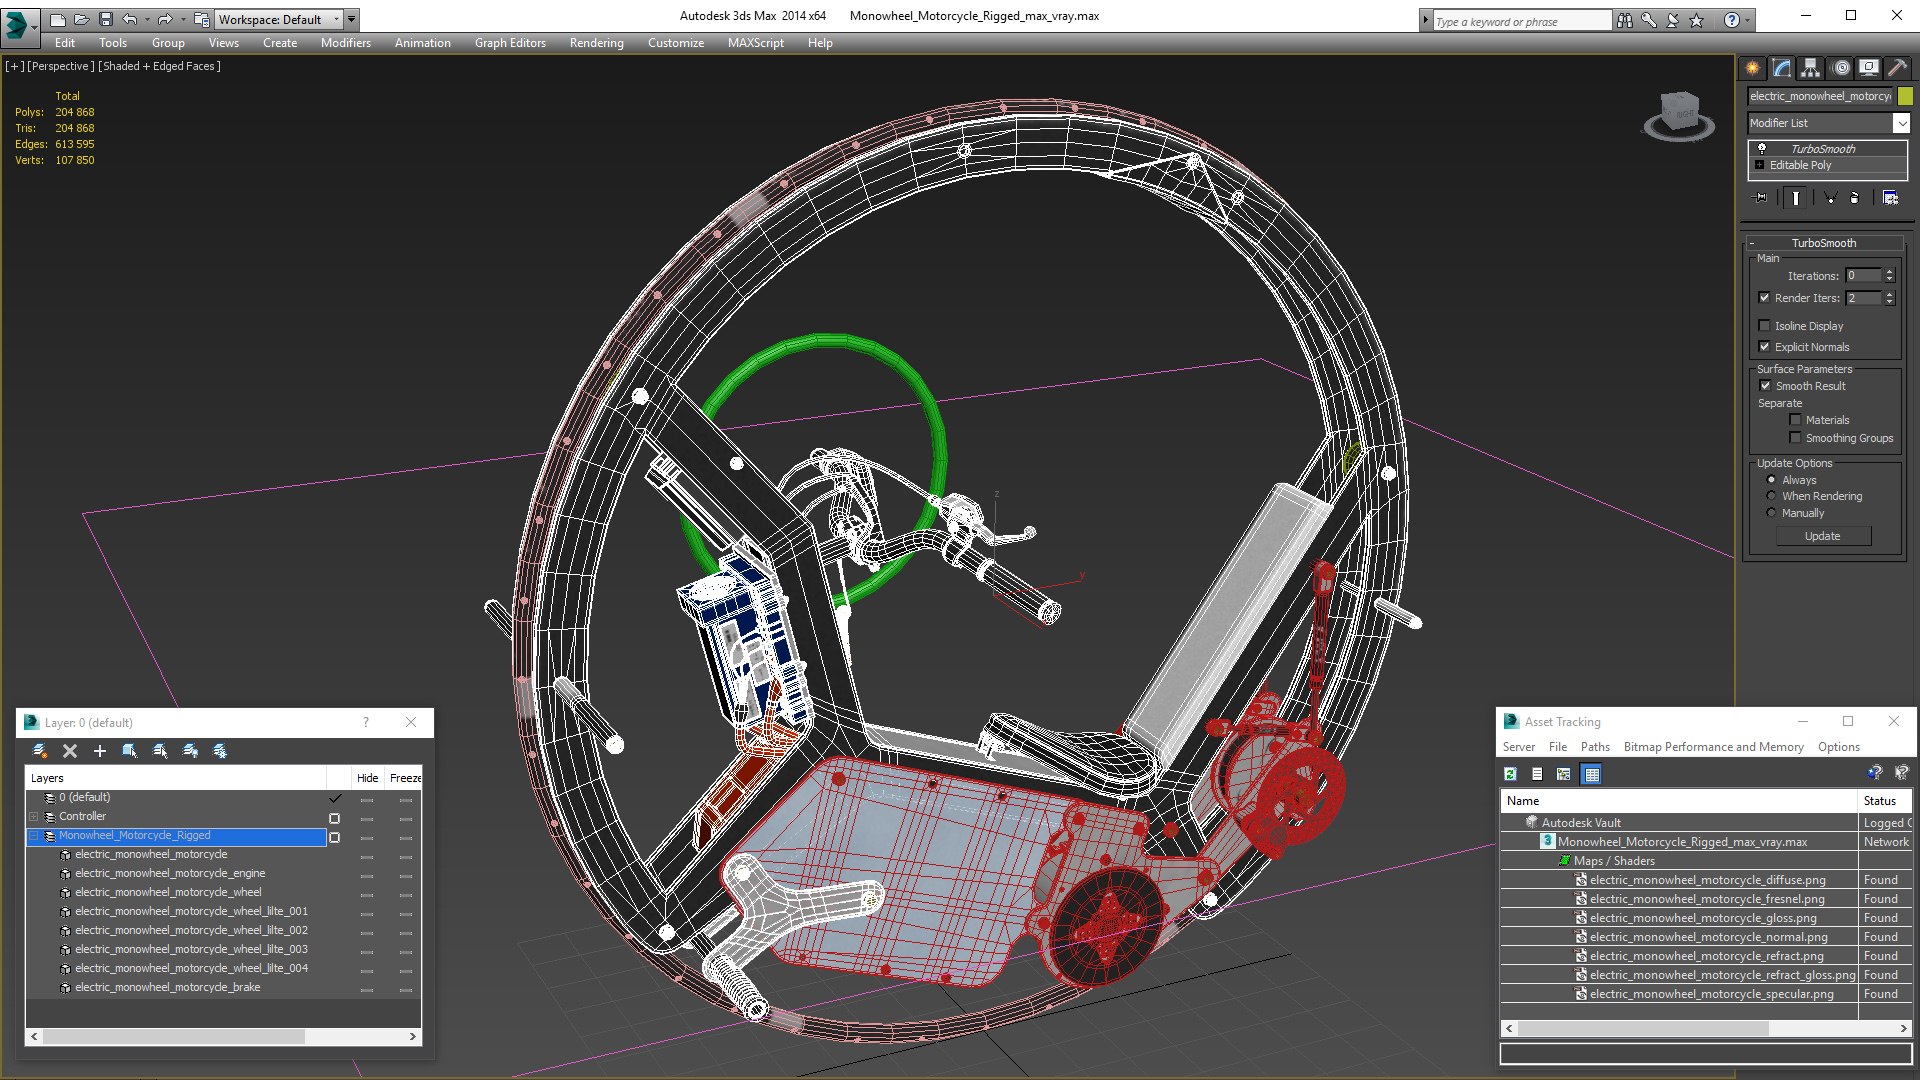Open the Rendering menu
1920x1080 pixels.
pos(596,43)
